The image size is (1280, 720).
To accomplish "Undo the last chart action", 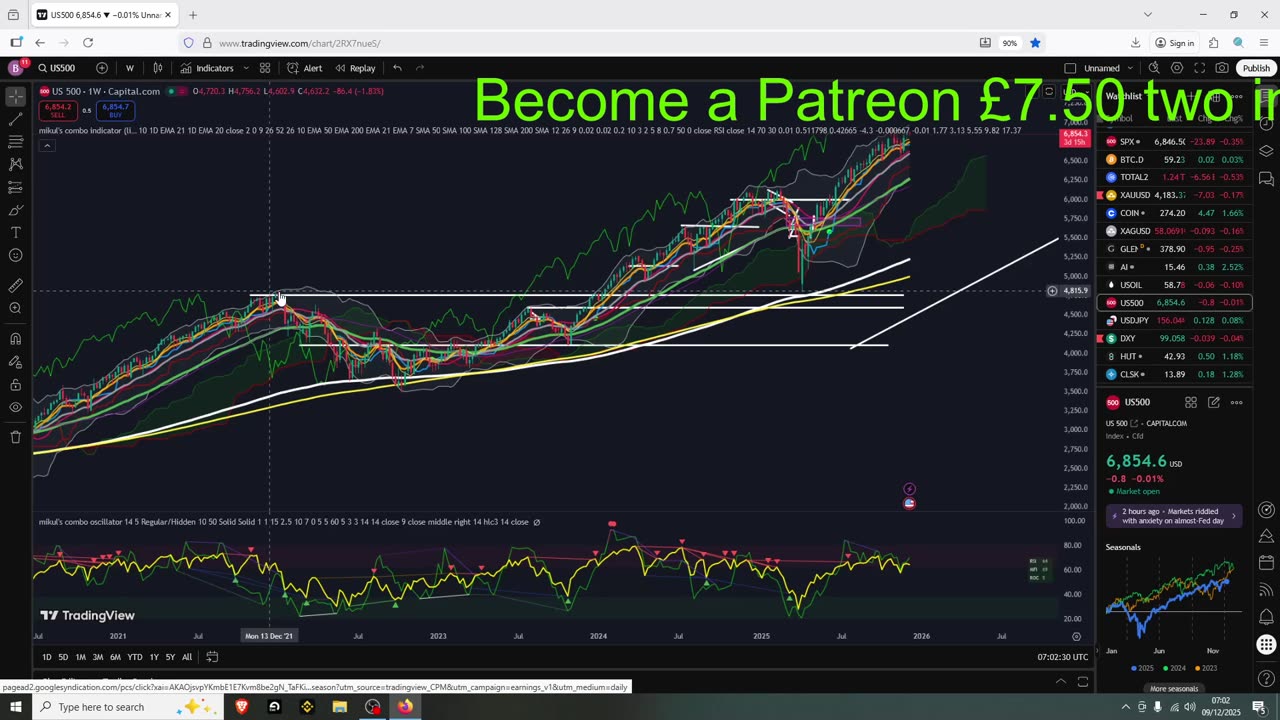I will point(397,68).
